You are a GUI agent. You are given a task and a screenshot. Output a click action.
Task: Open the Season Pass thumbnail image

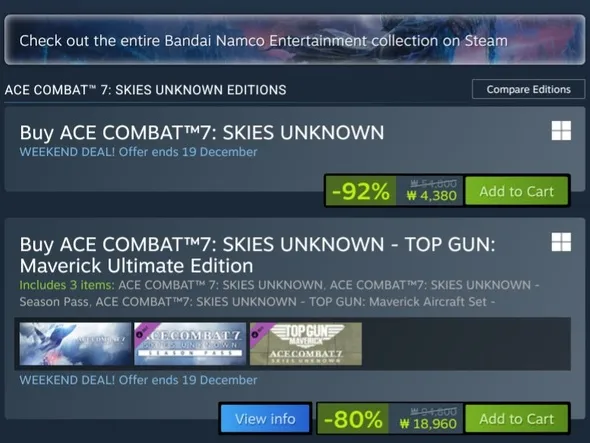pyautogui.click(x=190, y=344)
